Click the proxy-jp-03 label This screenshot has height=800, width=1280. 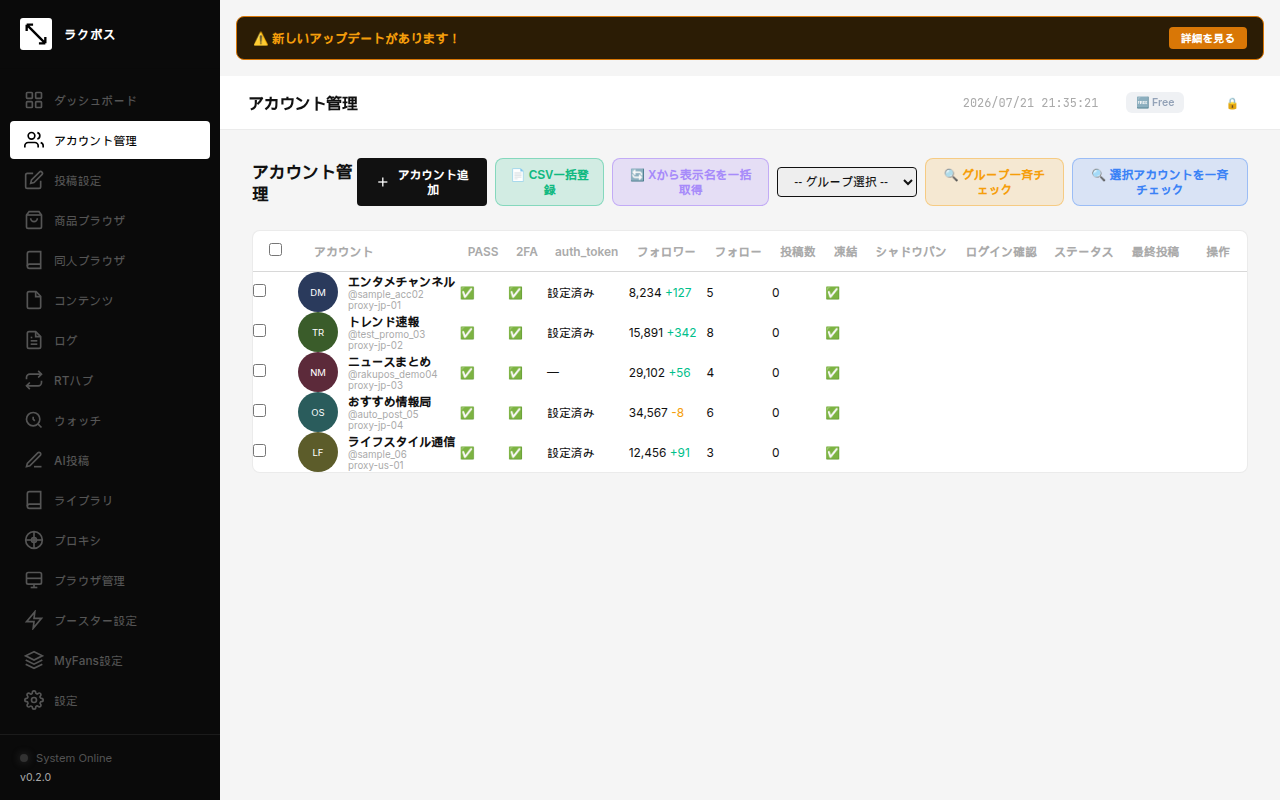click(376, 385)
